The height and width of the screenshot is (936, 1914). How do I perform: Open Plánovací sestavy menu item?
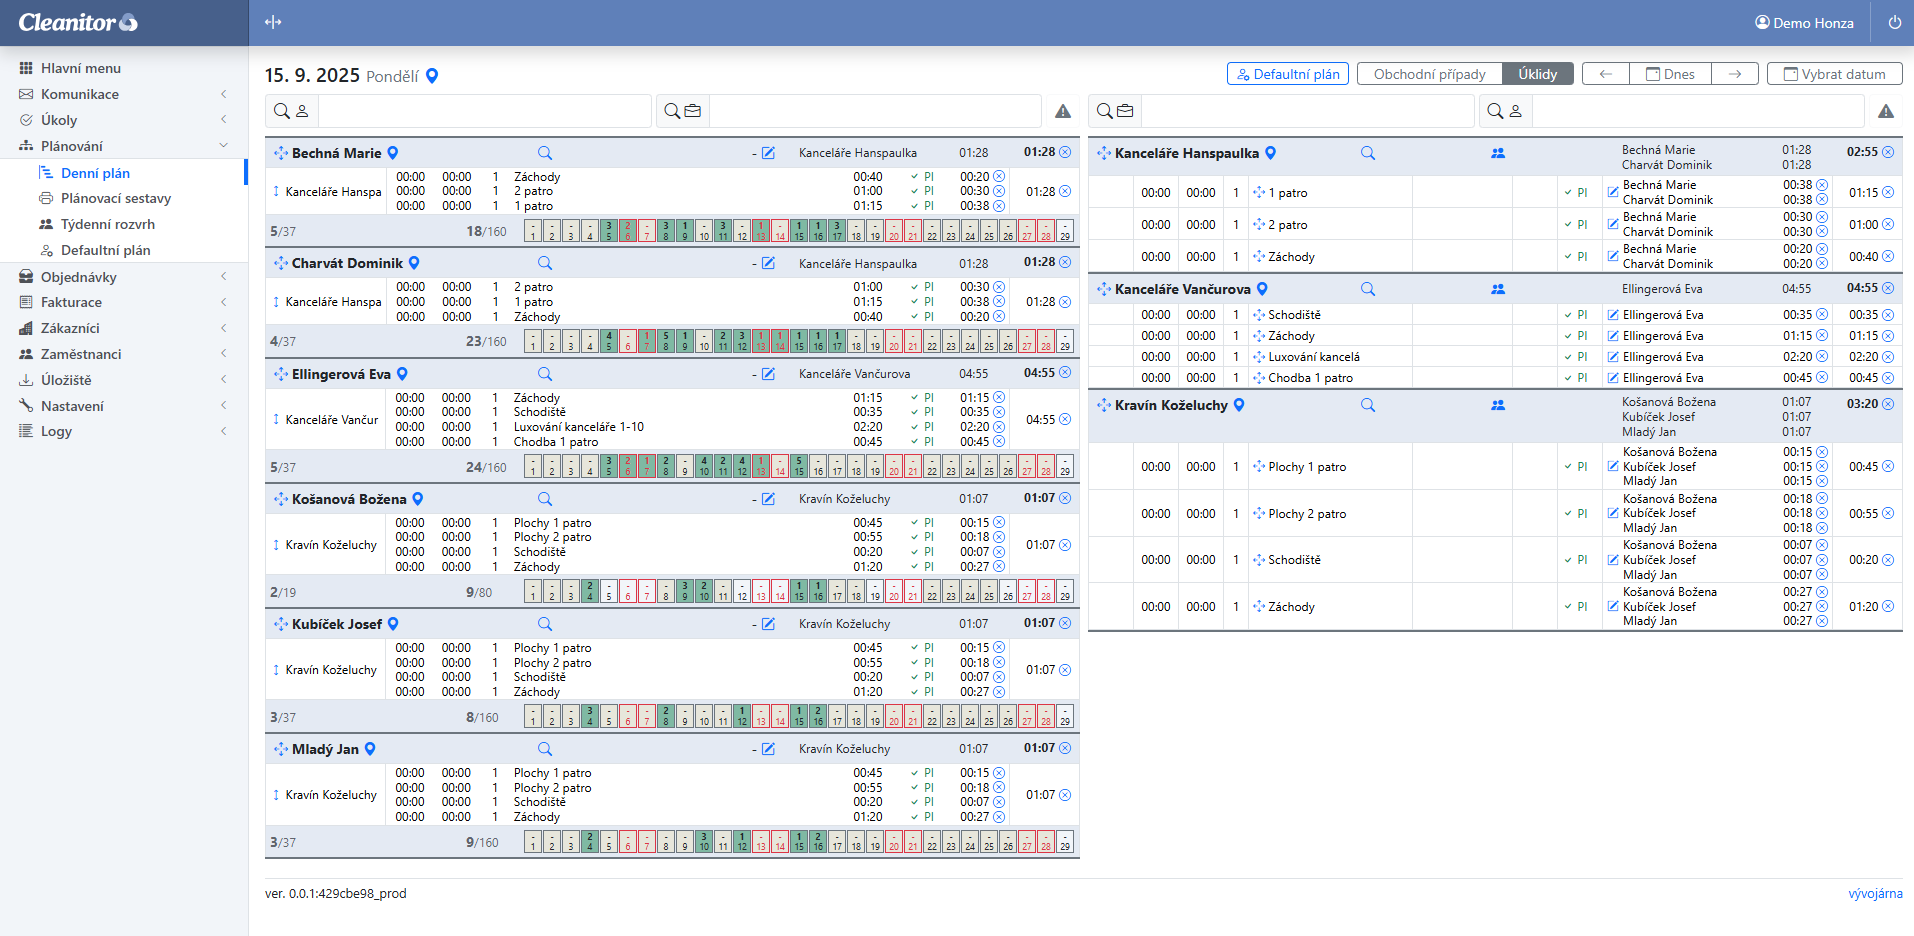[x=115, y=198]
